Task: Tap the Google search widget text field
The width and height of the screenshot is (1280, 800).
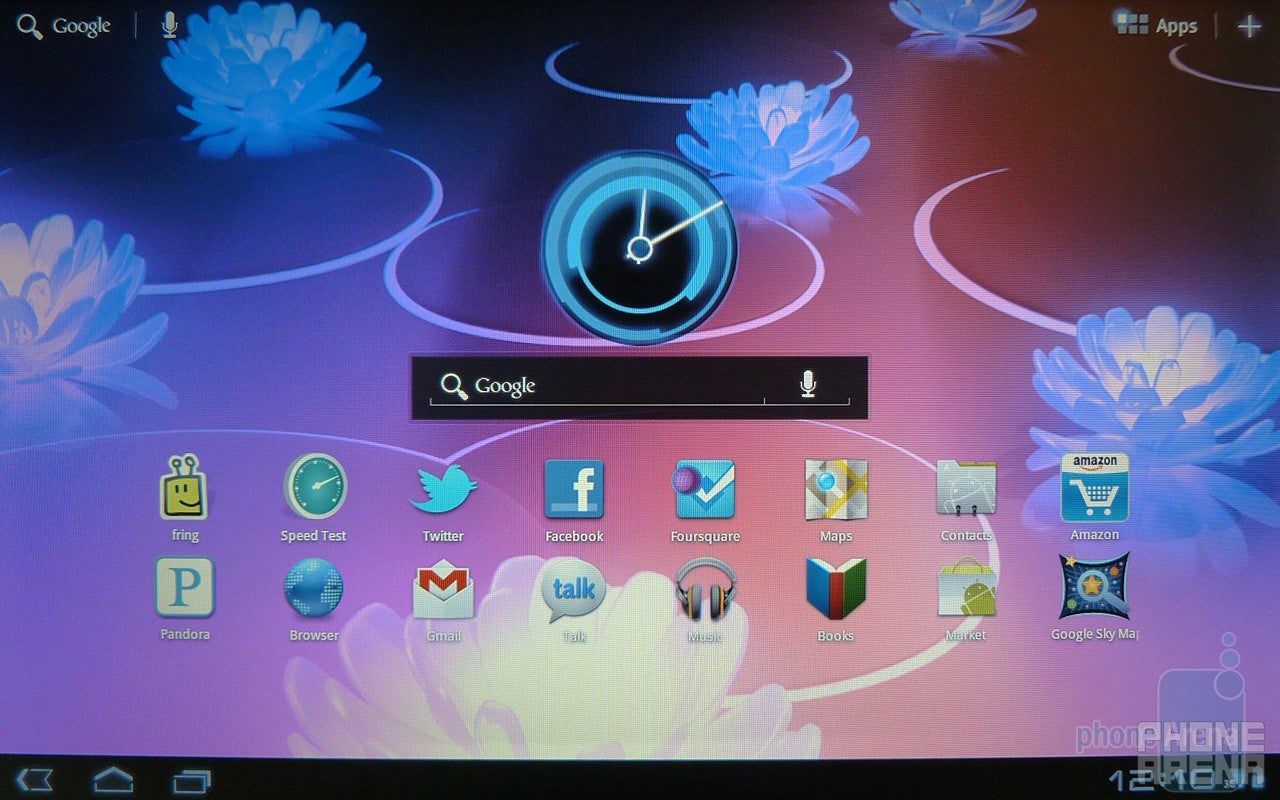Action: 597,386
